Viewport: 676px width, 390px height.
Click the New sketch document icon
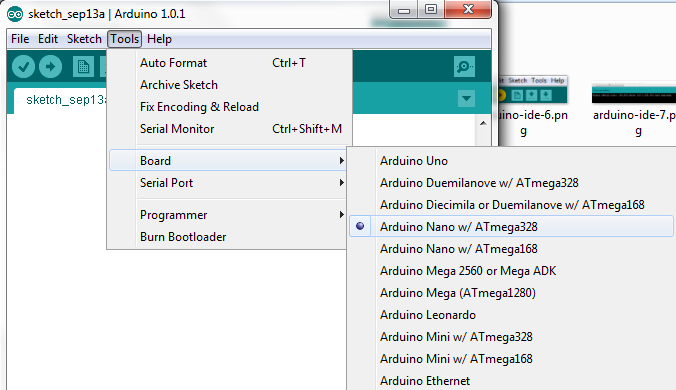(83, 67)
